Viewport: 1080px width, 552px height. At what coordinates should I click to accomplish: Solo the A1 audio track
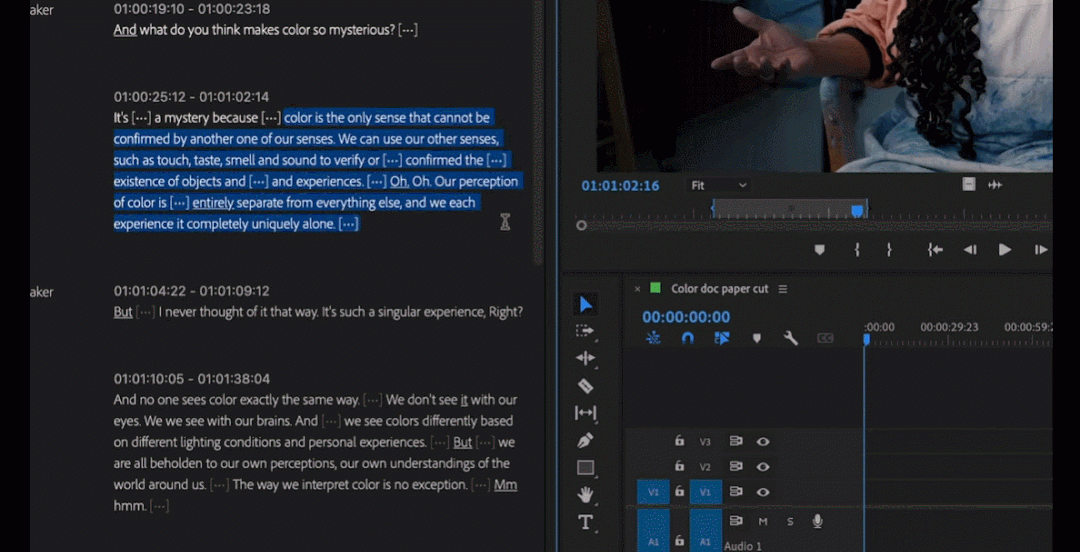tap(790, 522)
